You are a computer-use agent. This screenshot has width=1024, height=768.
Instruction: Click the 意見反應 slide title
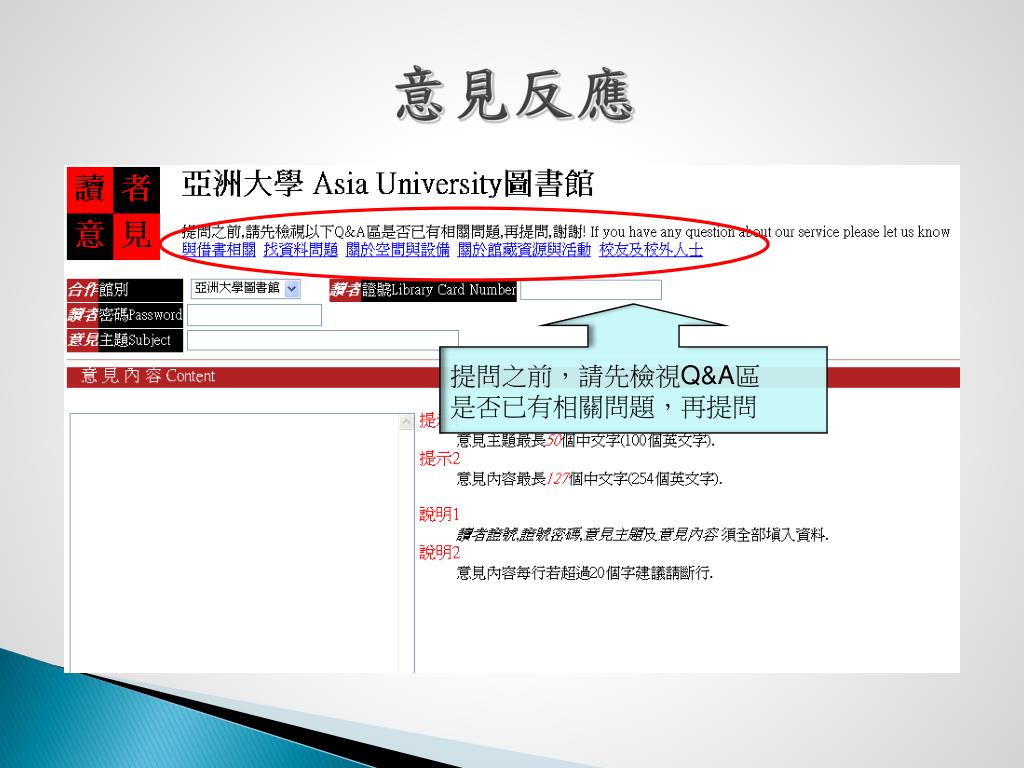click(x=514, y=95)
